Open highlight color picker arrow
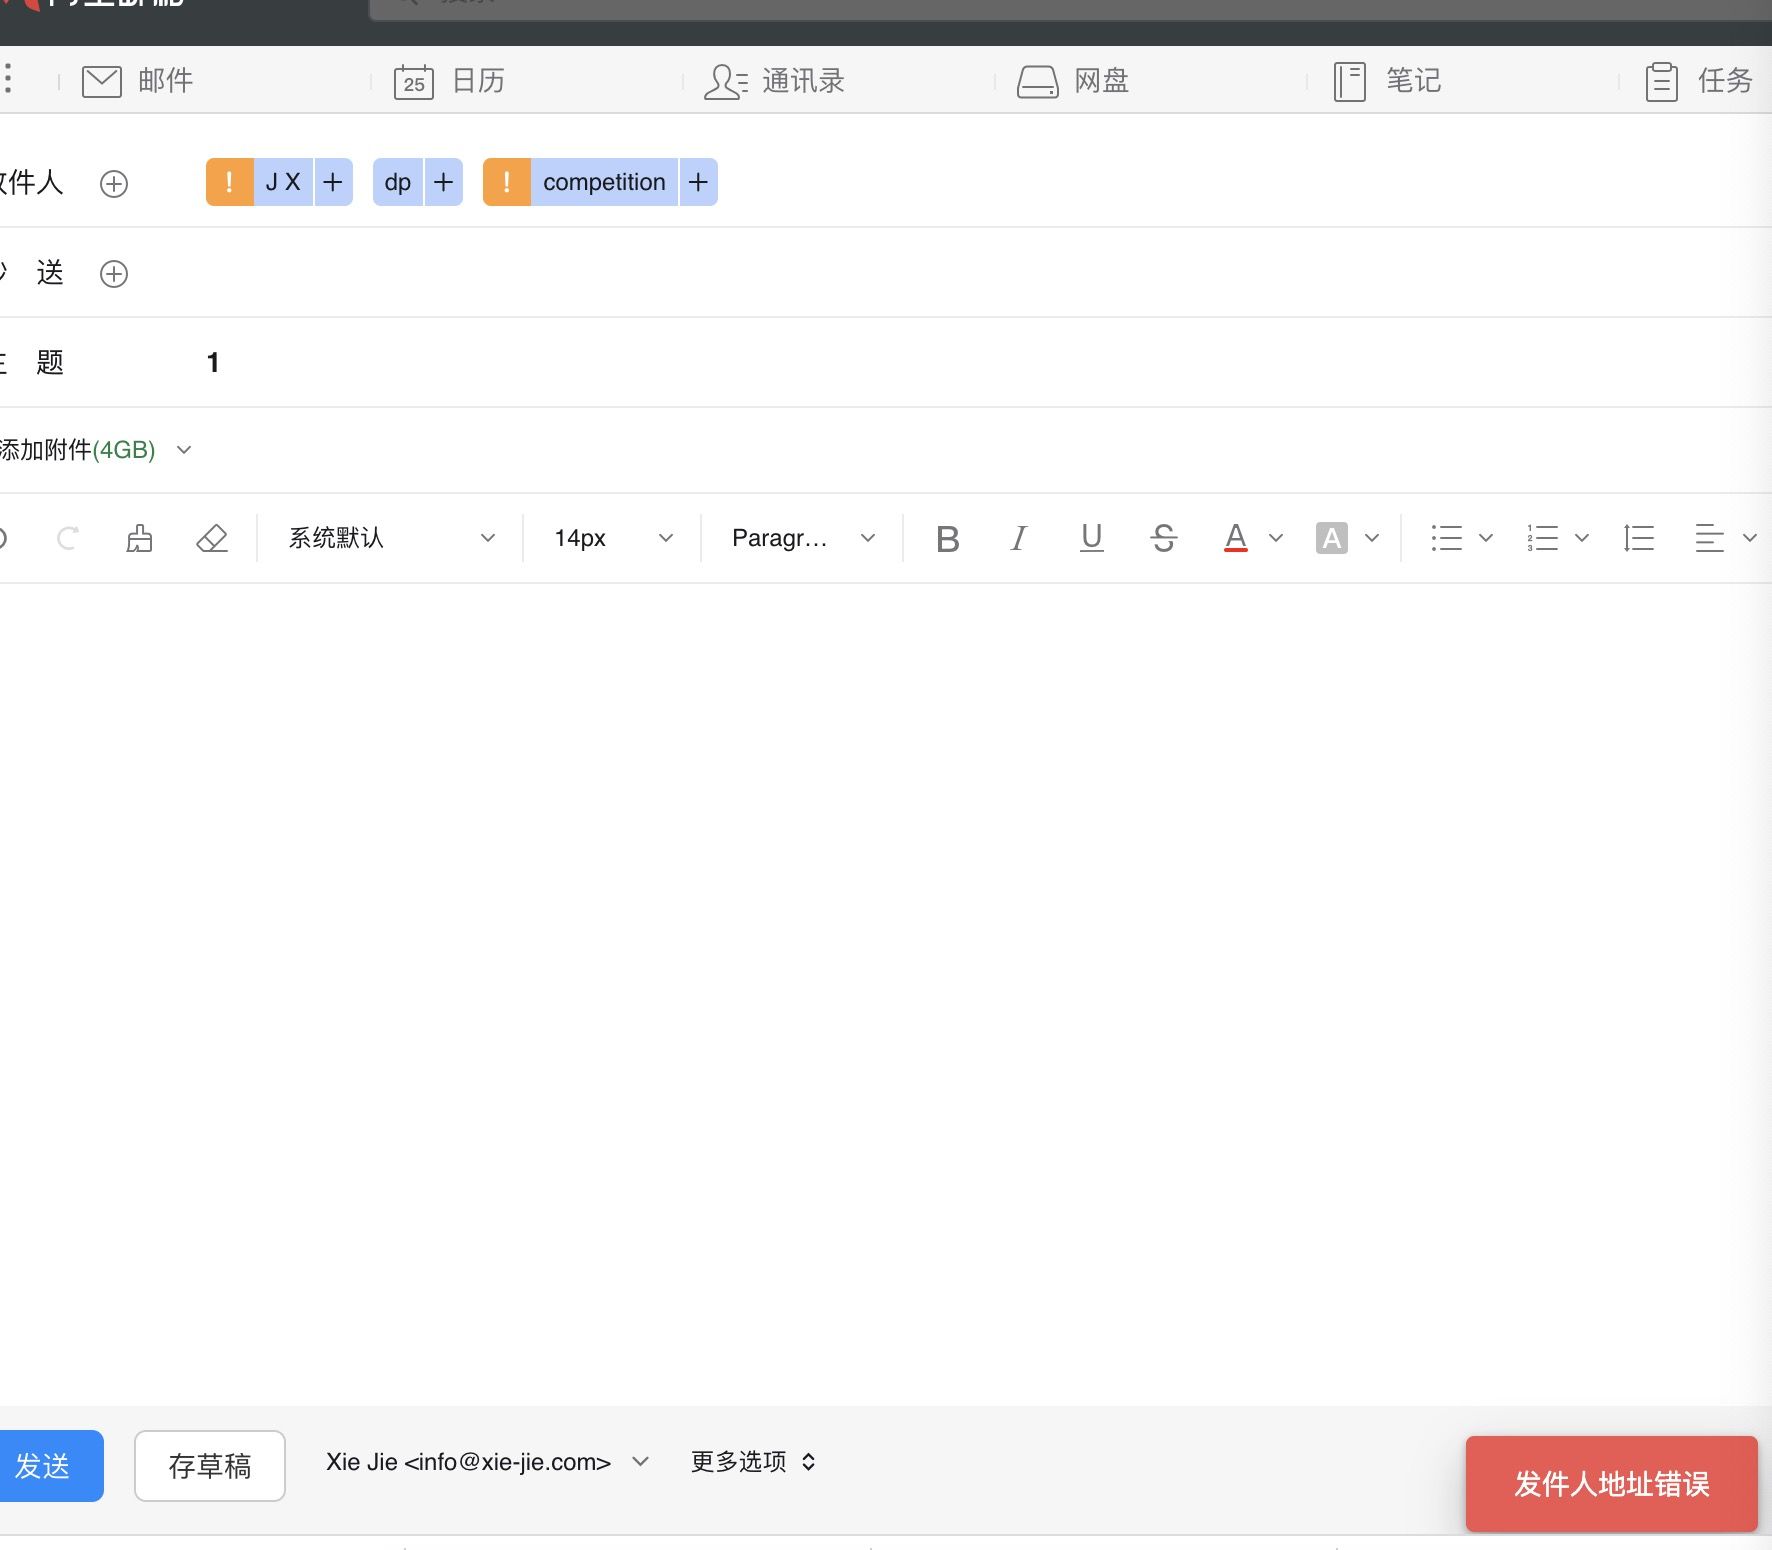 point(1372,538)
